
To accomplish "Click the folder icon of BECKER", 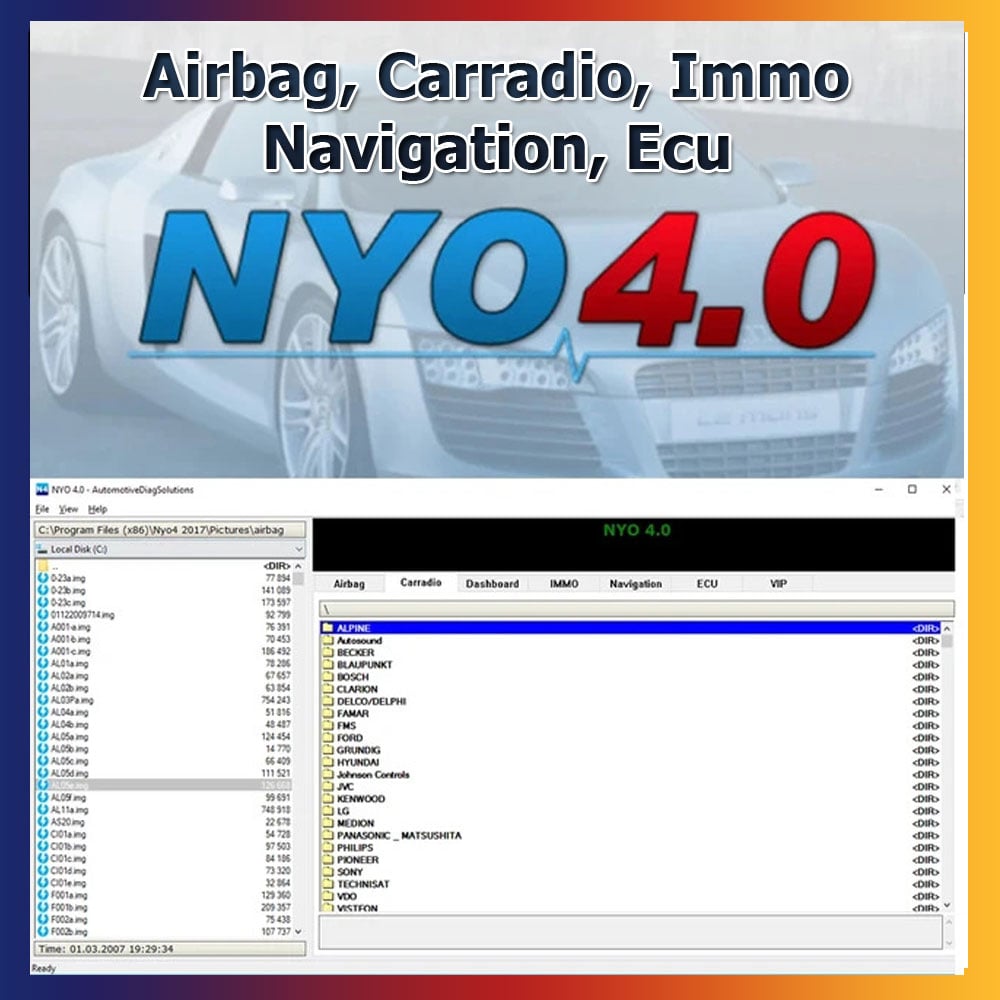I will 328,652.
